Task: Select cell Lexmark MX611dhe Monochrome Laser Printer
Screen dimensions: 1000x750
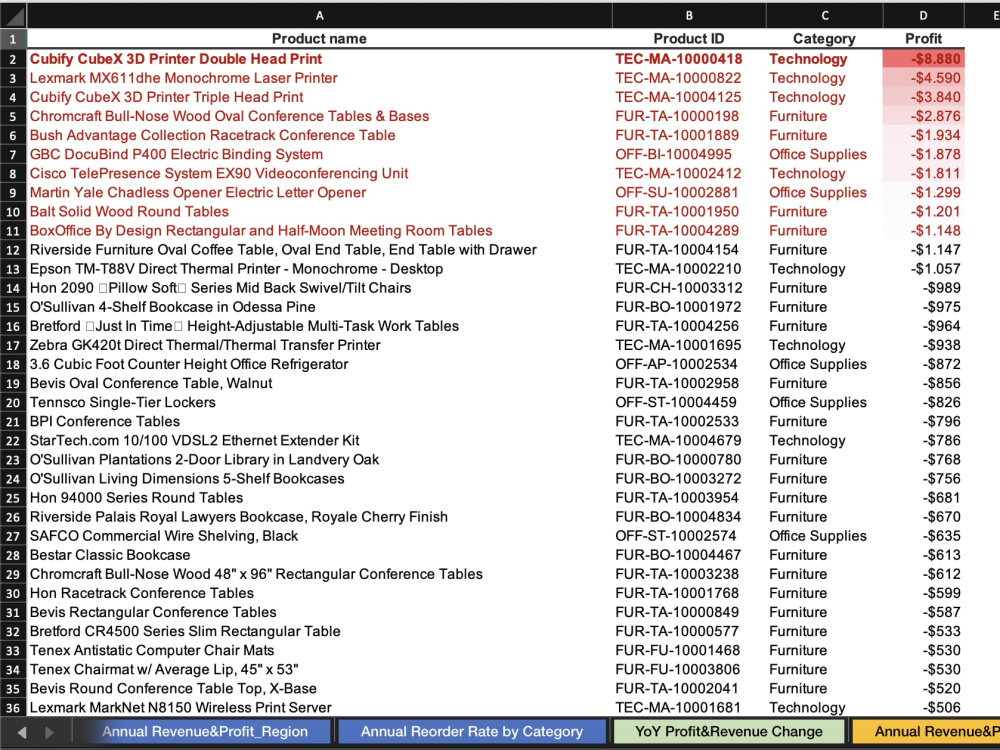Action: click(x=320, y=78)
